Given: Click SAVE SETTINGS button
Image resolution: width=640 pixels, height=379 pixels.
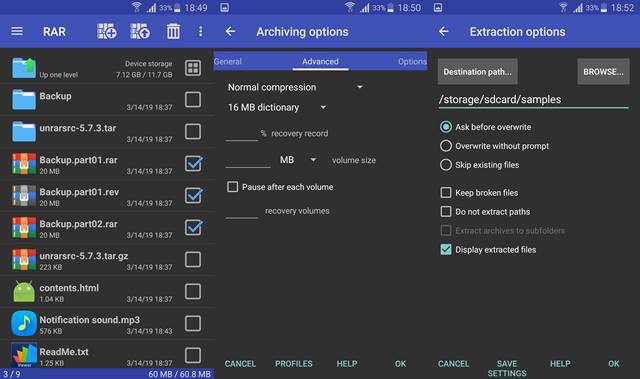Looking at the screenshot, I should pos(507,368).
